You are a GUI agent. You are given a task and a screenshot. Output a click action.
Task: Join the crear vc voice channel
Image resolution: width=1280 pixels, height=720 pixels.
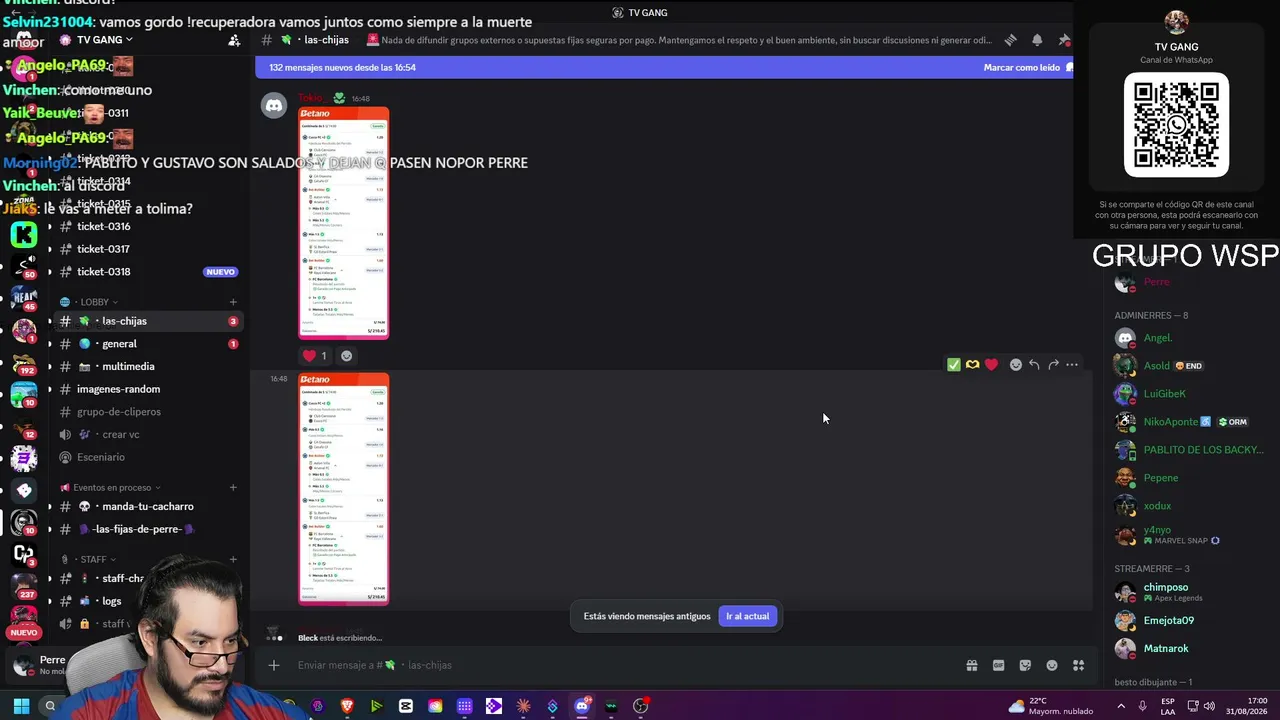coord(148,435)
